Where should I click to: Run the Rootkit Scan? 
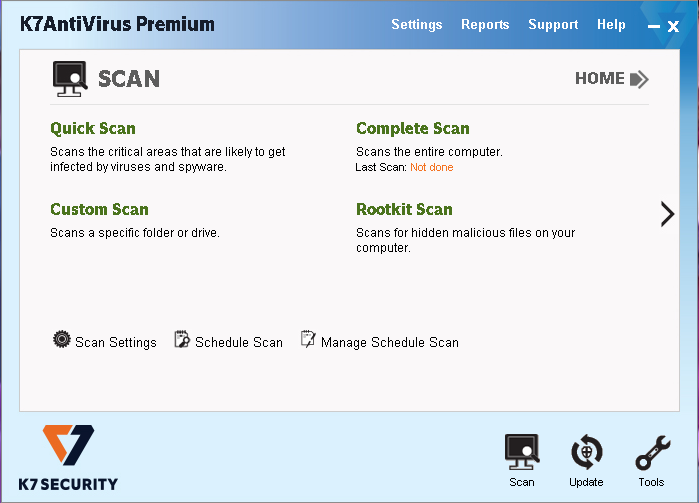click(x=404, y=209)
